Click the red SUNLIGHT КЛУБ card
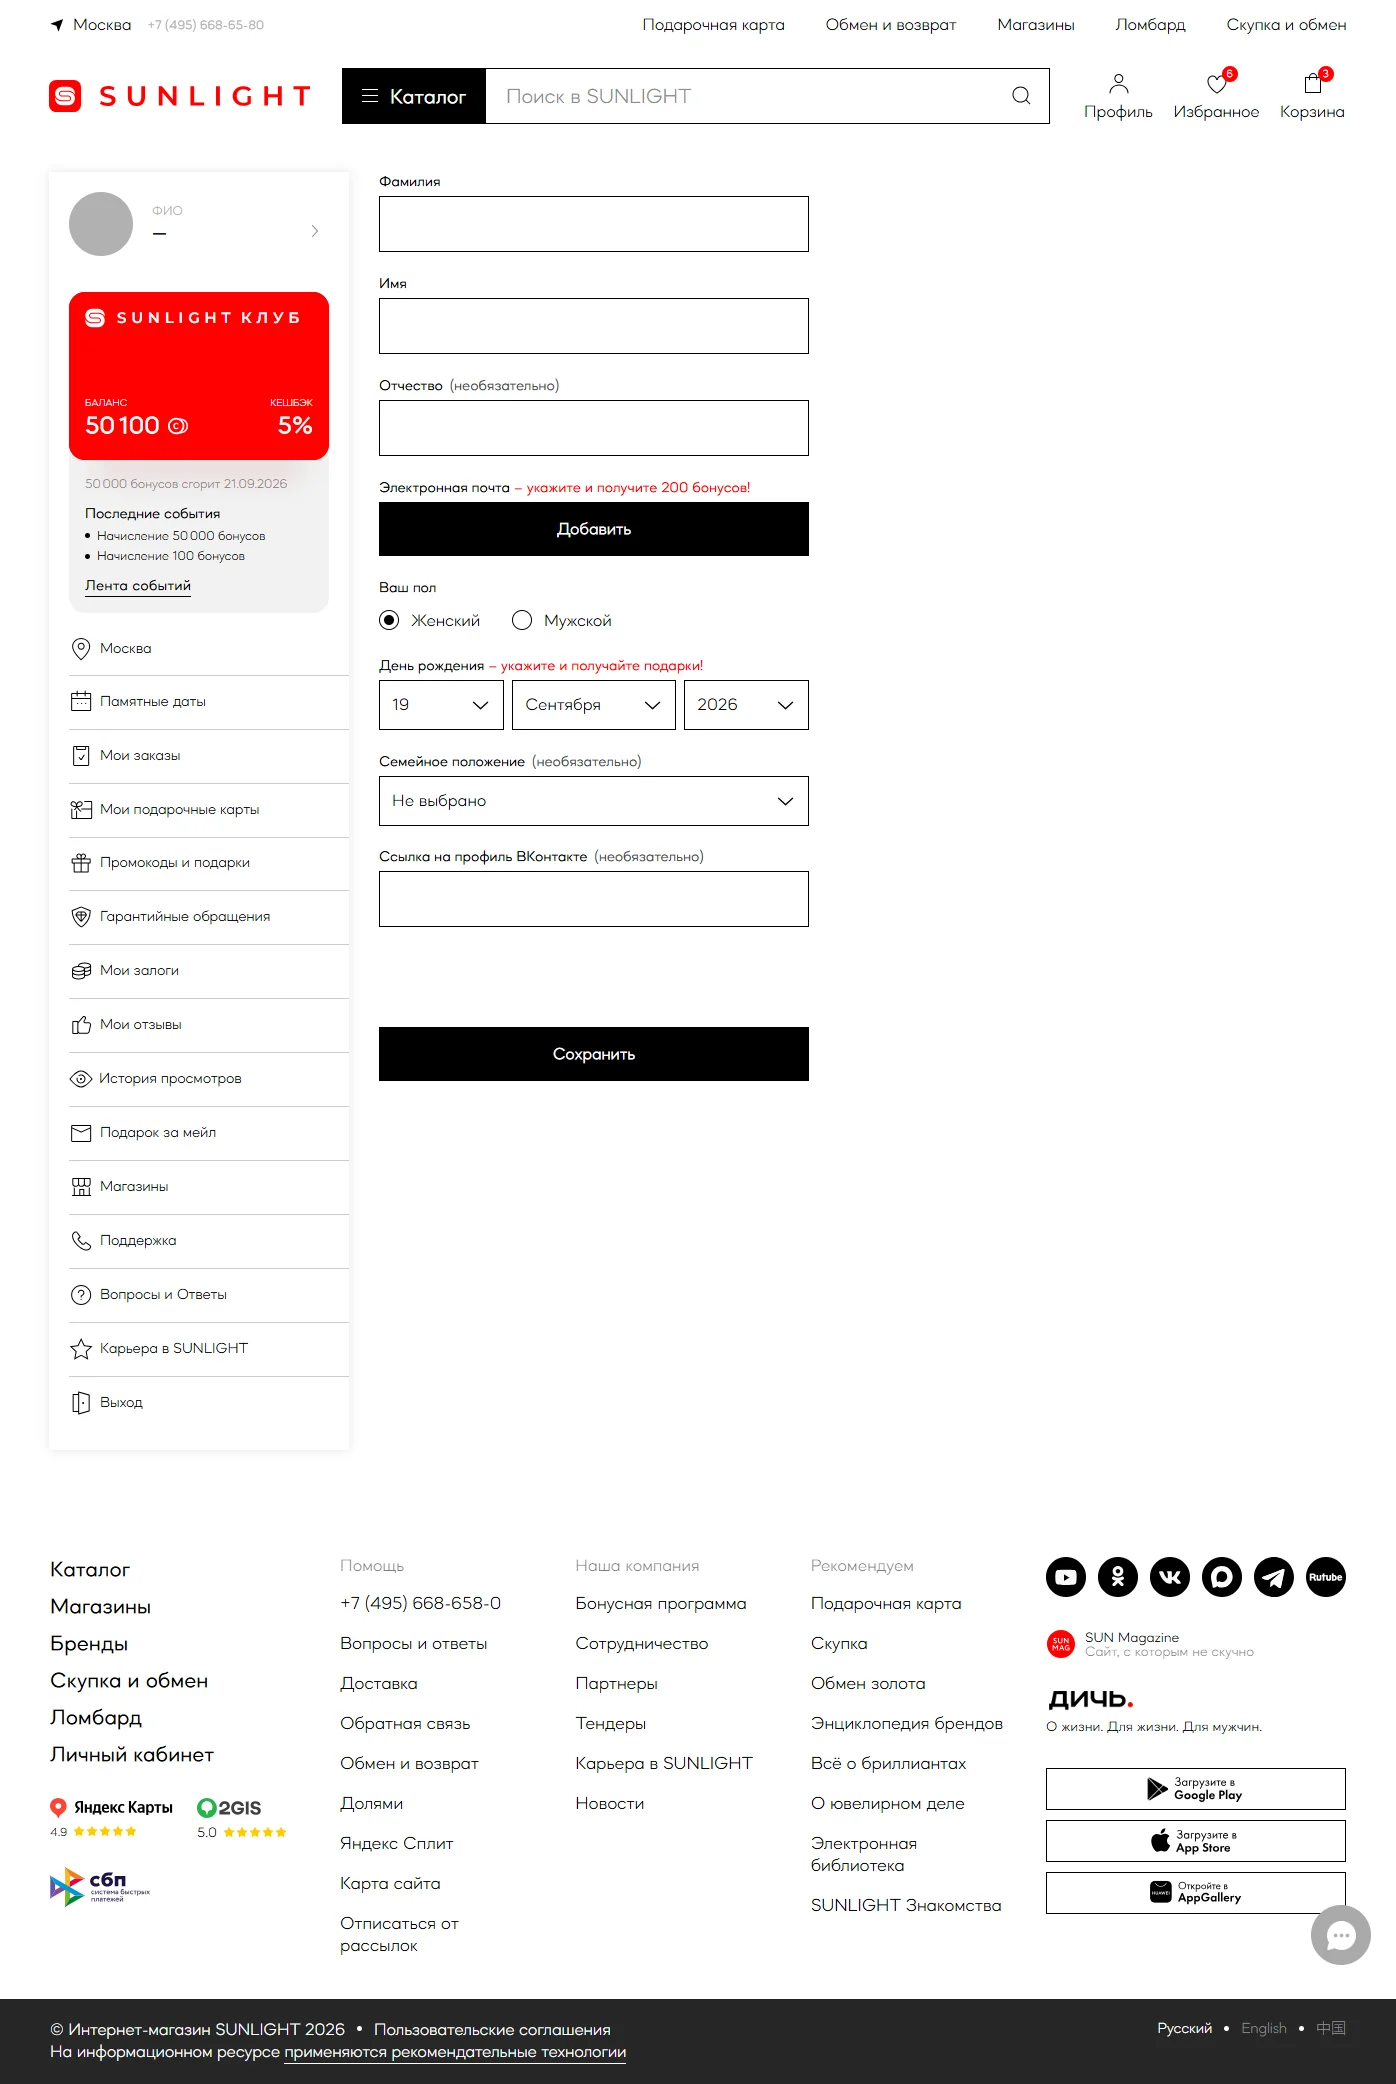 199,376
